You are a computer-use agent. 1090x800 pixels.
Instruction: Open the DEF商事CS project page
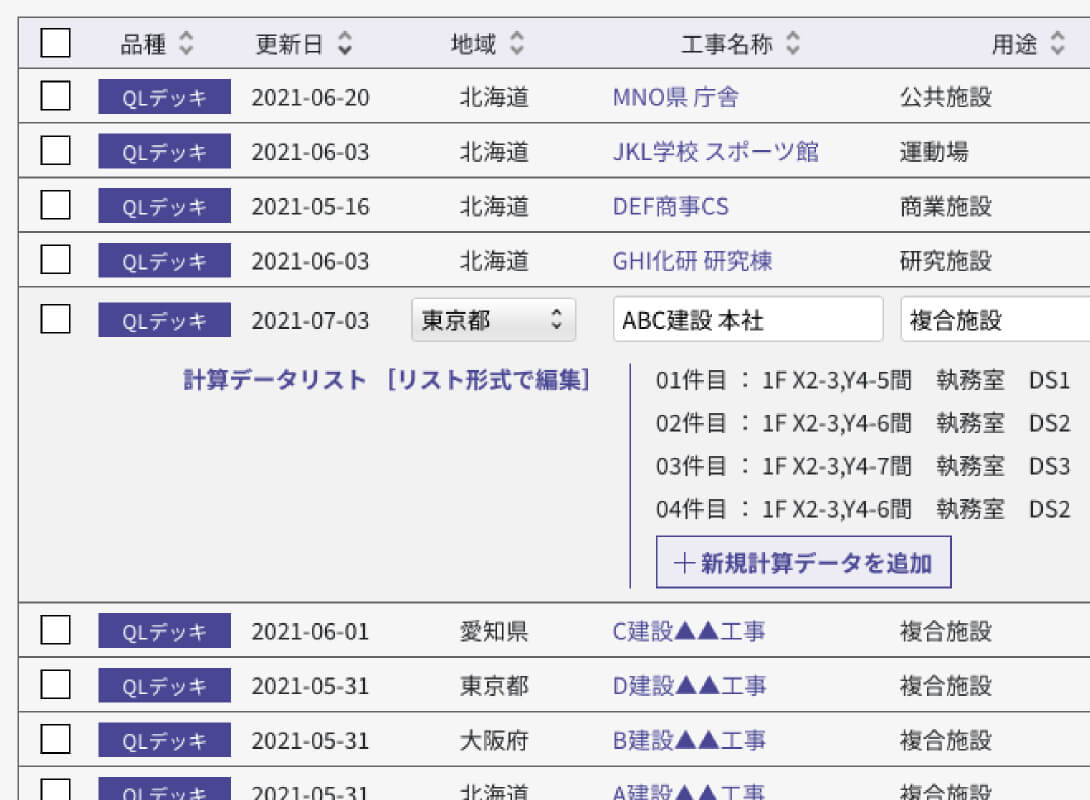pyautogui.click(x=671, y=207)
